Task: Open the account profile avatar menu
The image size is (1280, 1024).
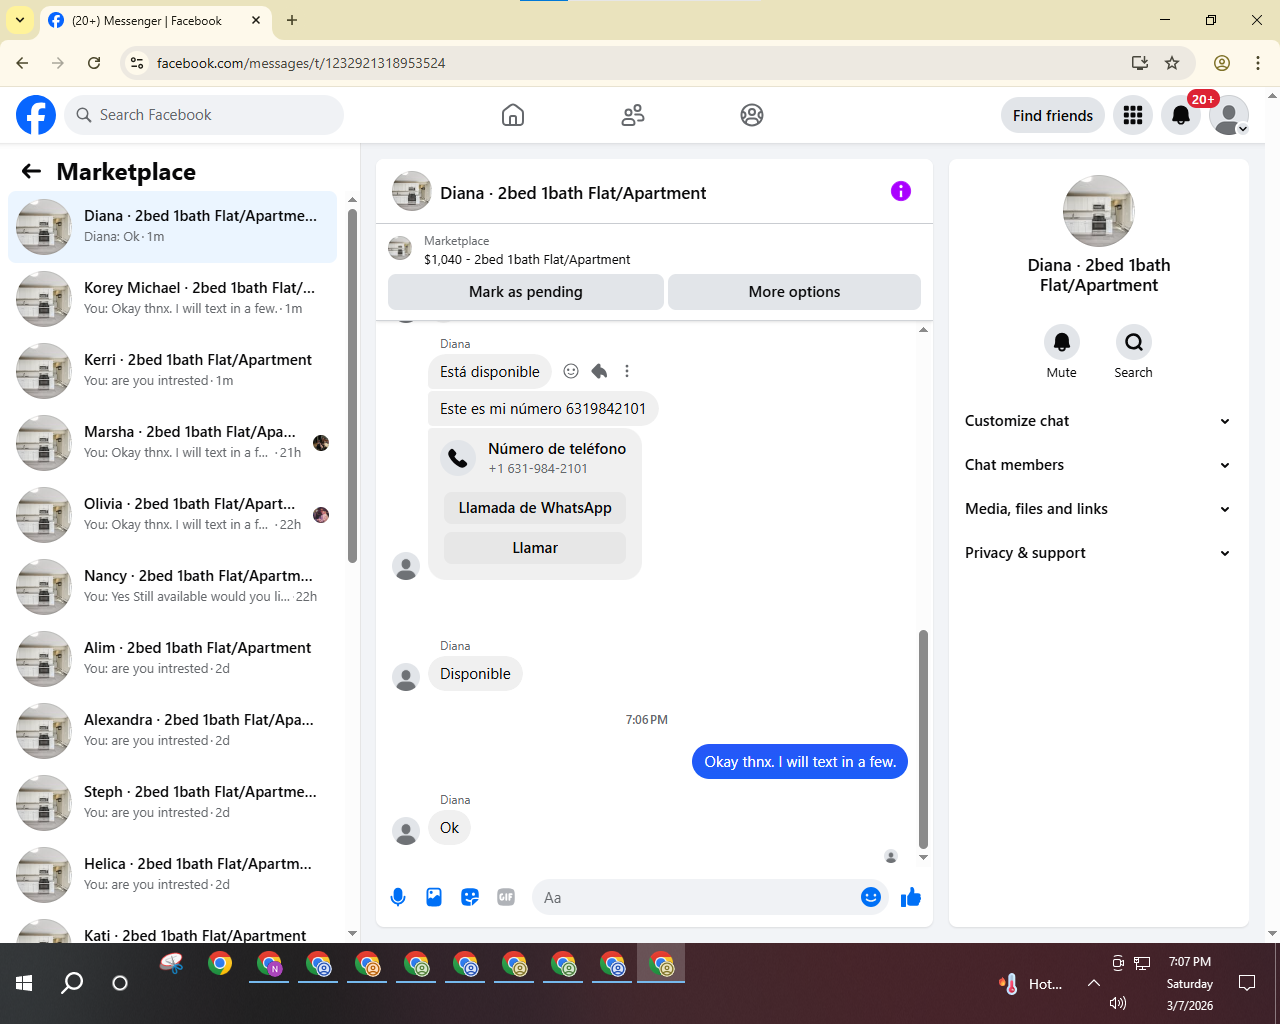Action: 1229,115
